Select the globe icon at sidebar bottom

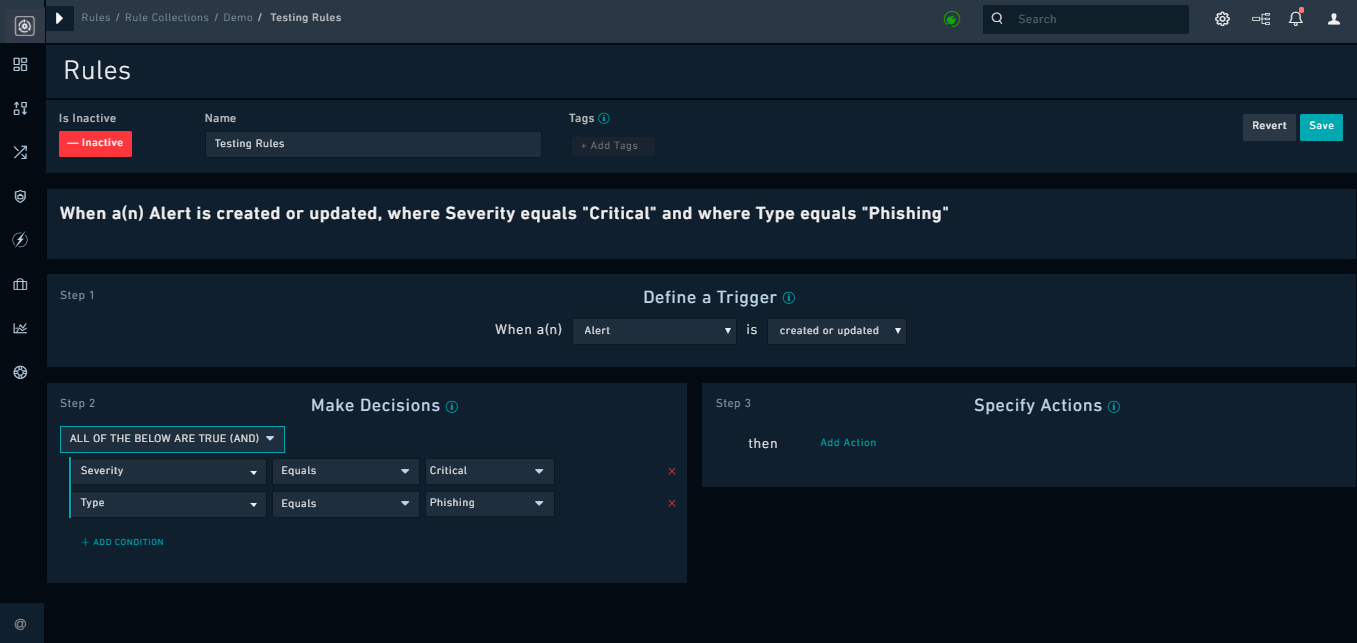(x=20, y=372)
